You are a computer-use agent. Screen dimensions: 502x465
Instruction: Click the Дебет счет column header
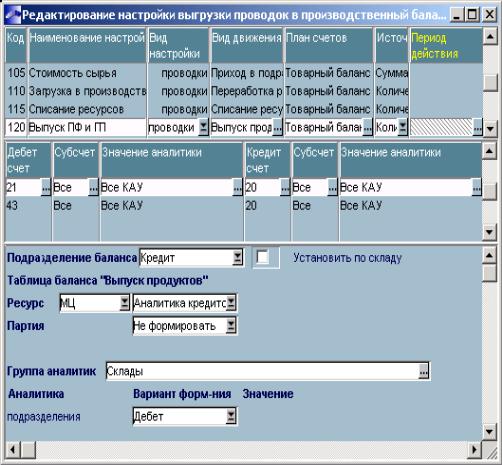pos(28,160)
